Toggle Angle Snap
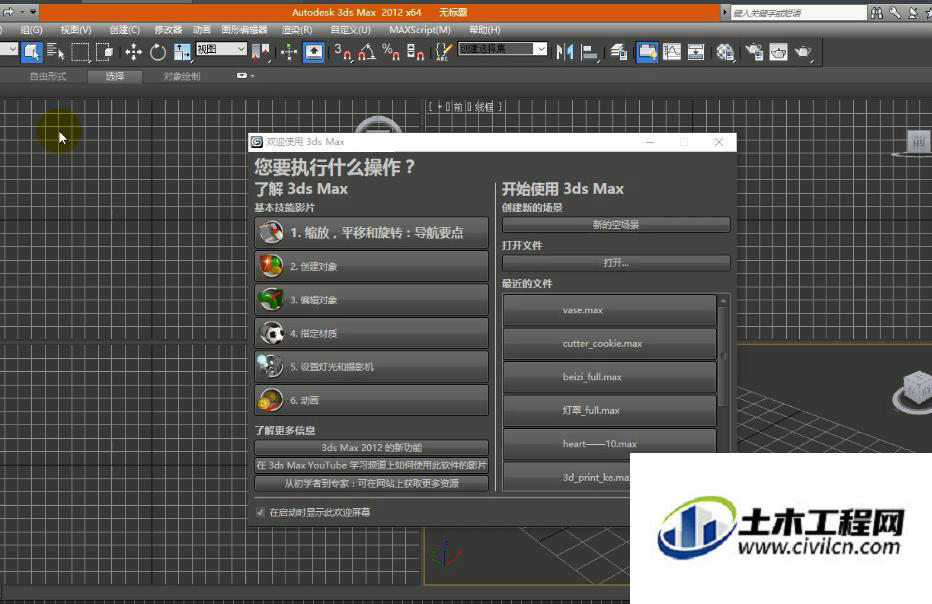This screenshot has height=604, width=932. click(367, 52)
